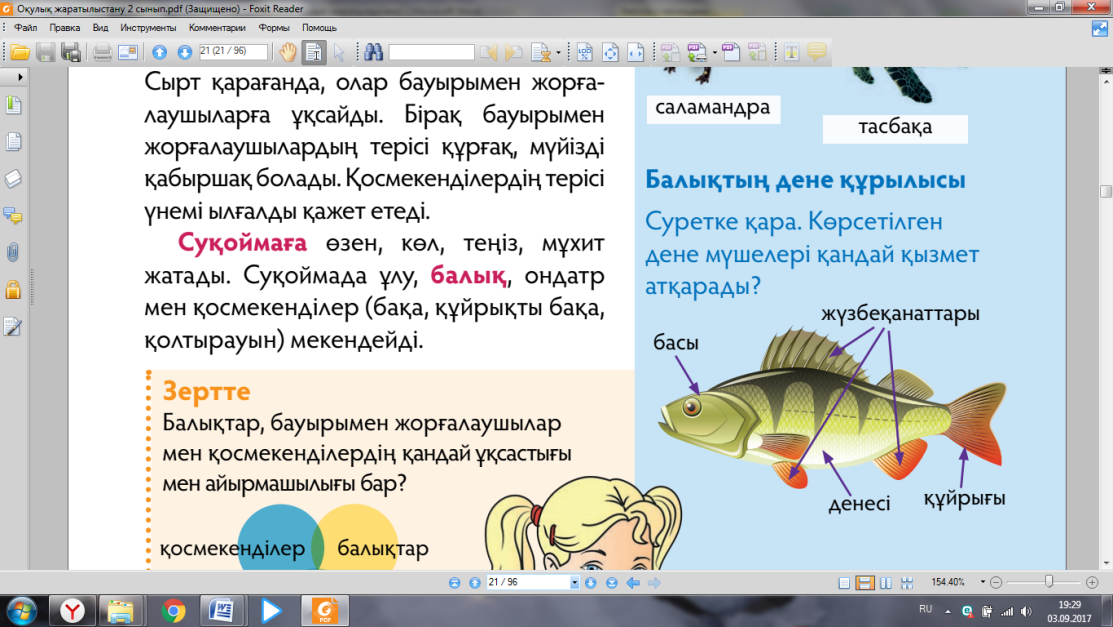Open the Bookmarks panel in sidebar
Image resolution: width=1113 pixels, height=627 pixels.
click(13, 105)
